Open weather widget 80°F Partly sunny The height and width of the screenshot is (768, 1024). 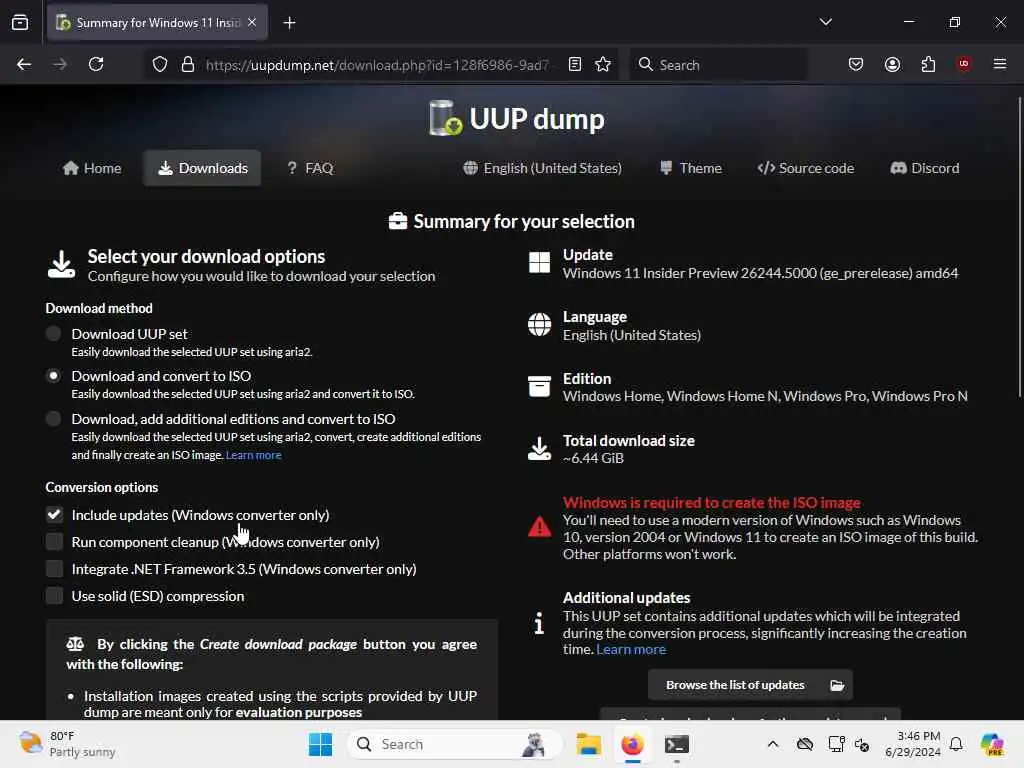pyautogui.click(x=68, y=744)
